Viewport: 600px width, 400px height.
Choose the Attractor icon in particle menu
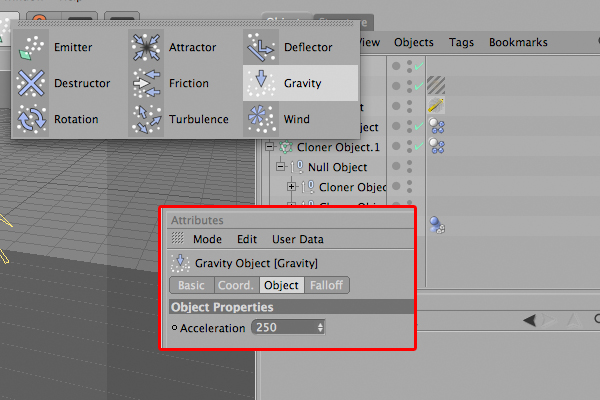coord(146,47)
